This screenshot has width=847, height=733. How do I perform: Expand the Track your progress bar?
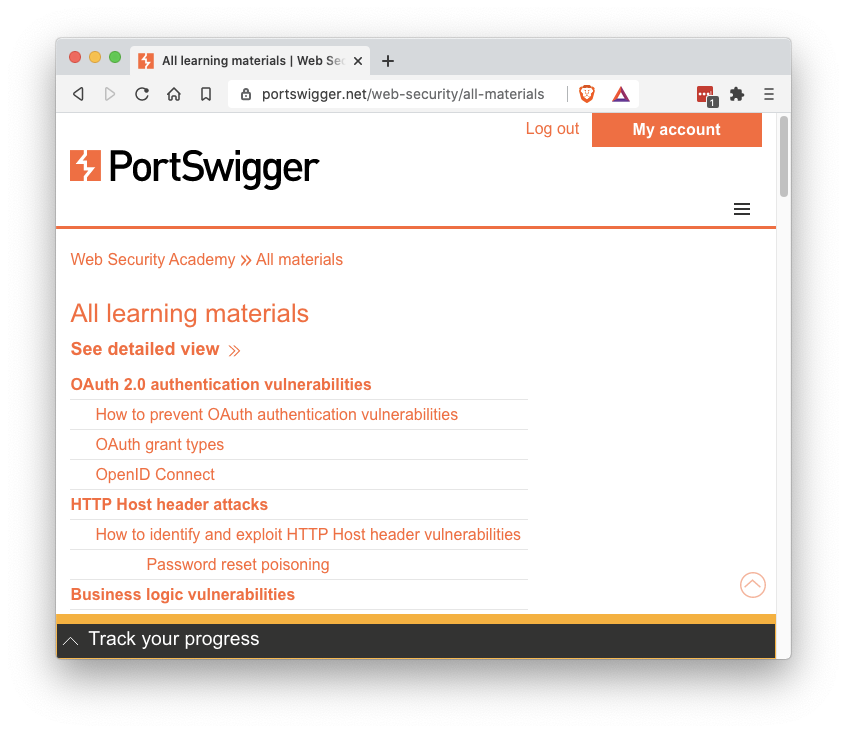pos(416,639)
